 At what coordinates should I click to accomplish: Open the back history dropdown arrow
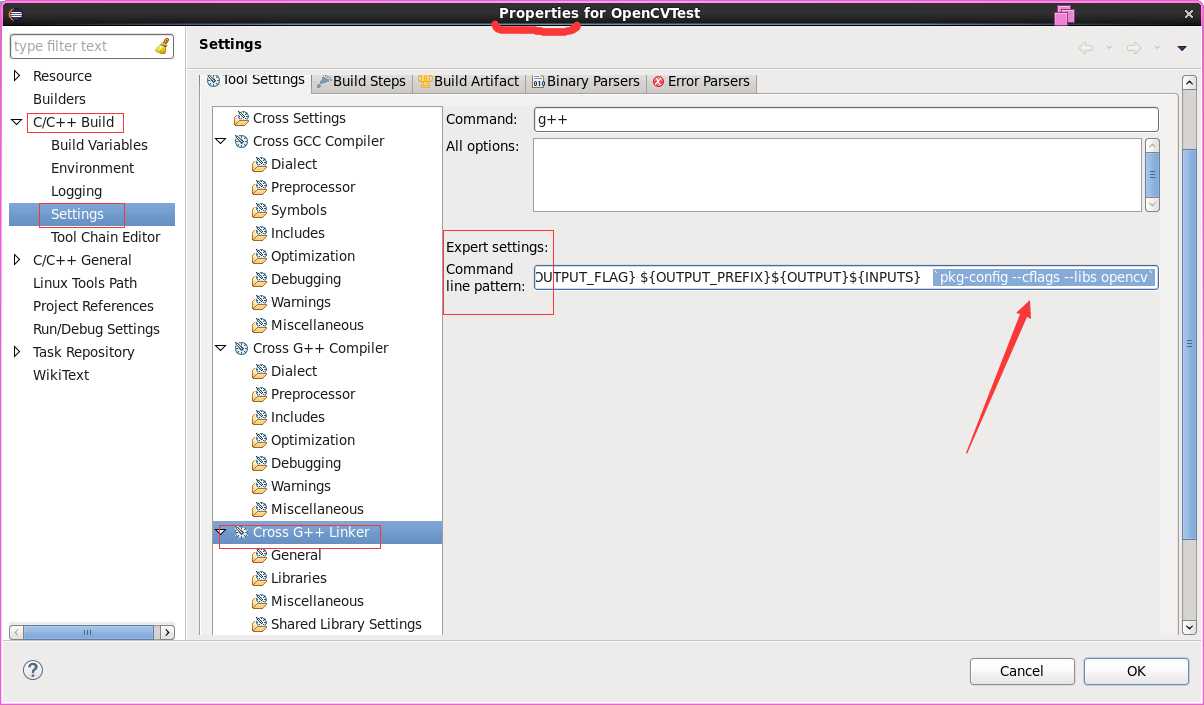(1109, 48)
